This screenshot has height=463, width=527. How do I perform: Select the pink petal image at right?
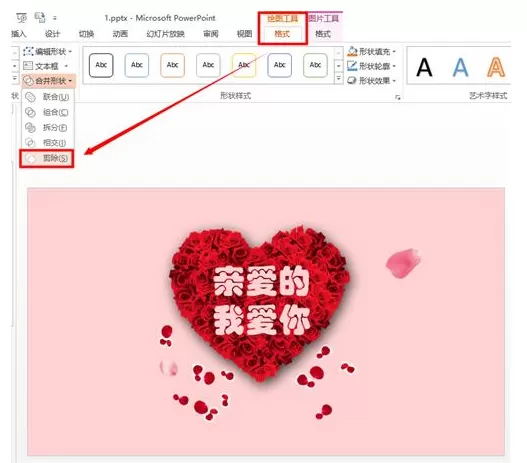tap(403, 263)
